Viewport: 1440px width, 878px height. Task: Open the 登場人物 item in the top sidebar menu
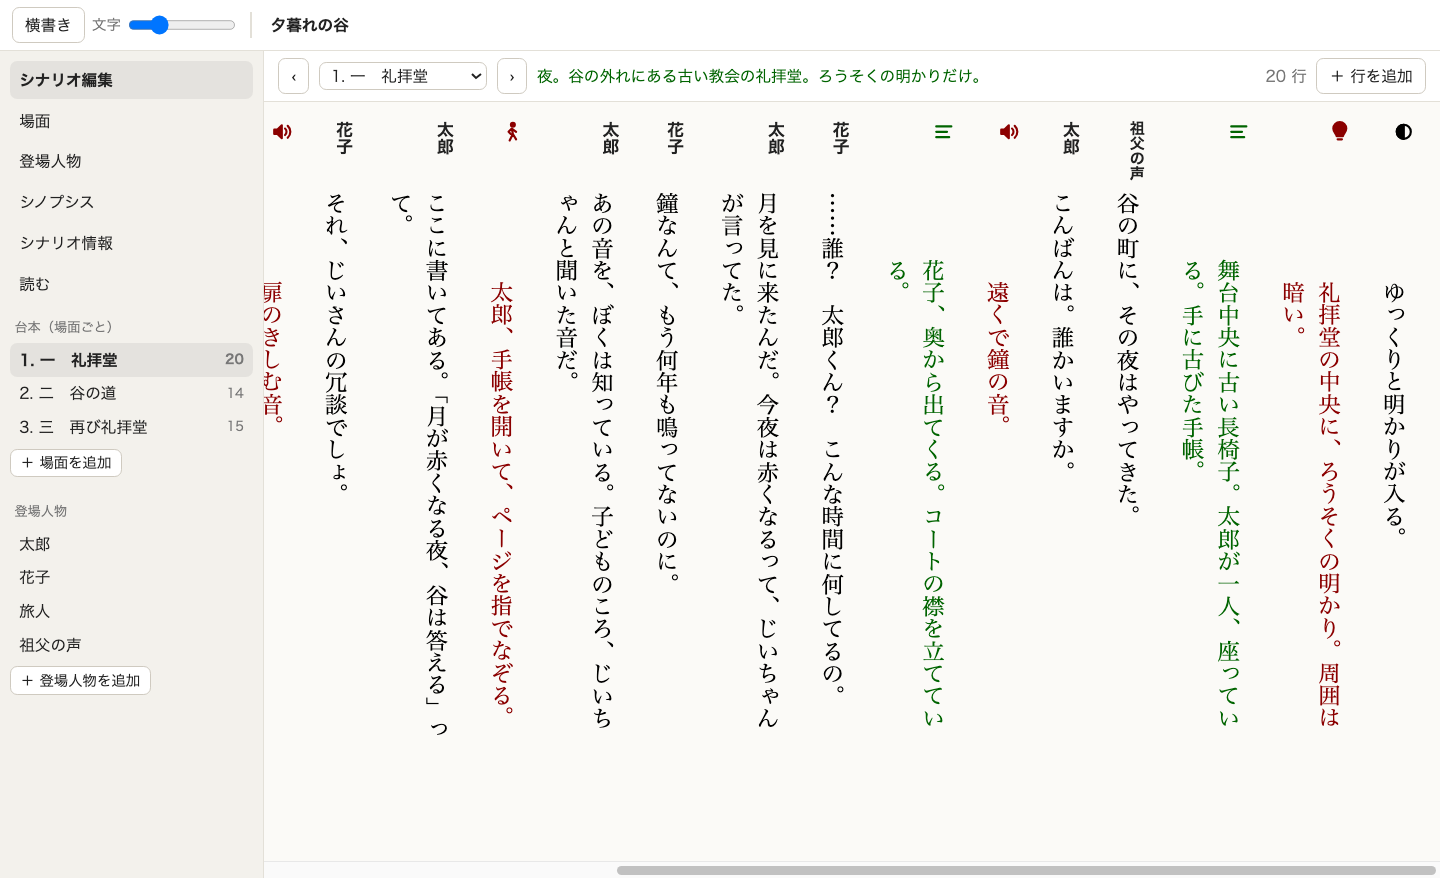tap(131, 161)
